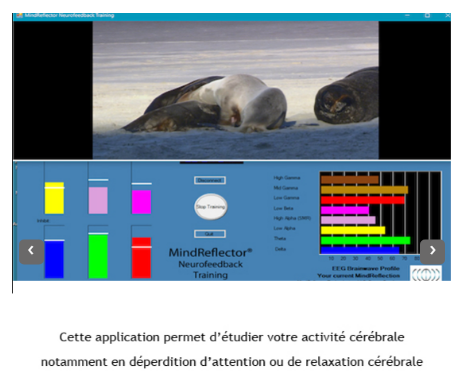
Task: Click the "Cette application permet" caption line
Action: point(232,337)
